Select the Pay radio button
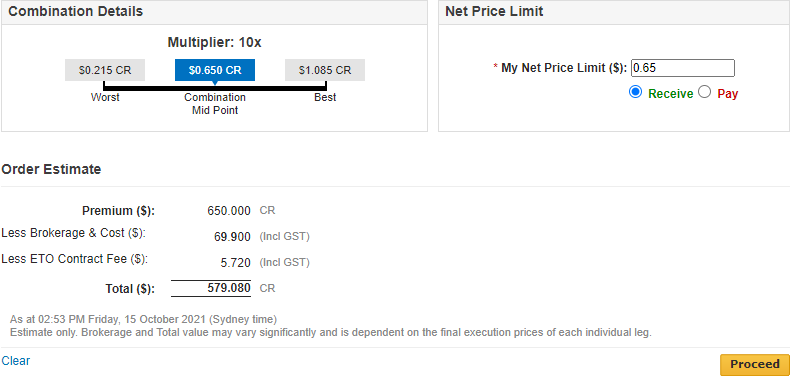Screen dimensions: 796x380 click(705, 92)
